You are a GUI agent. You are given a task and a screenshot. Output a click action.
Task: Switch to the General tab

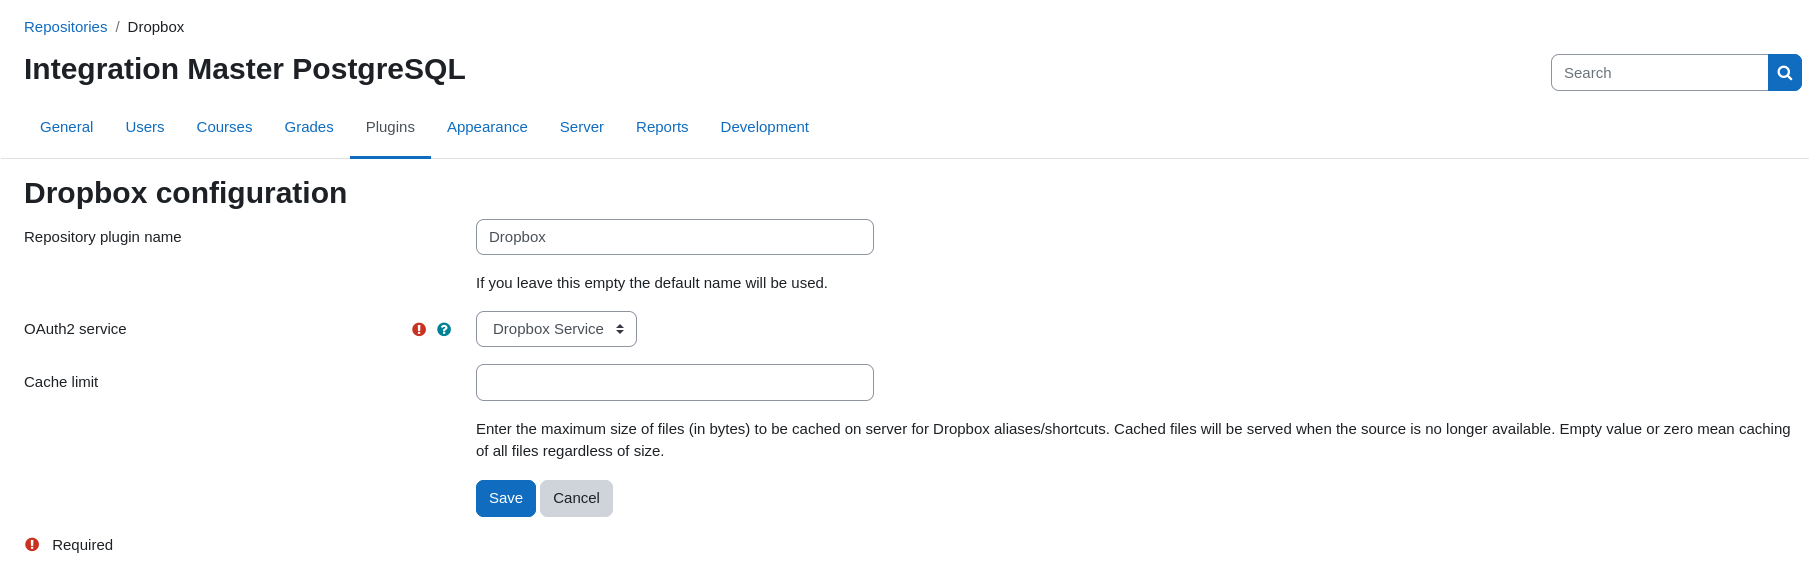[66, 127]
